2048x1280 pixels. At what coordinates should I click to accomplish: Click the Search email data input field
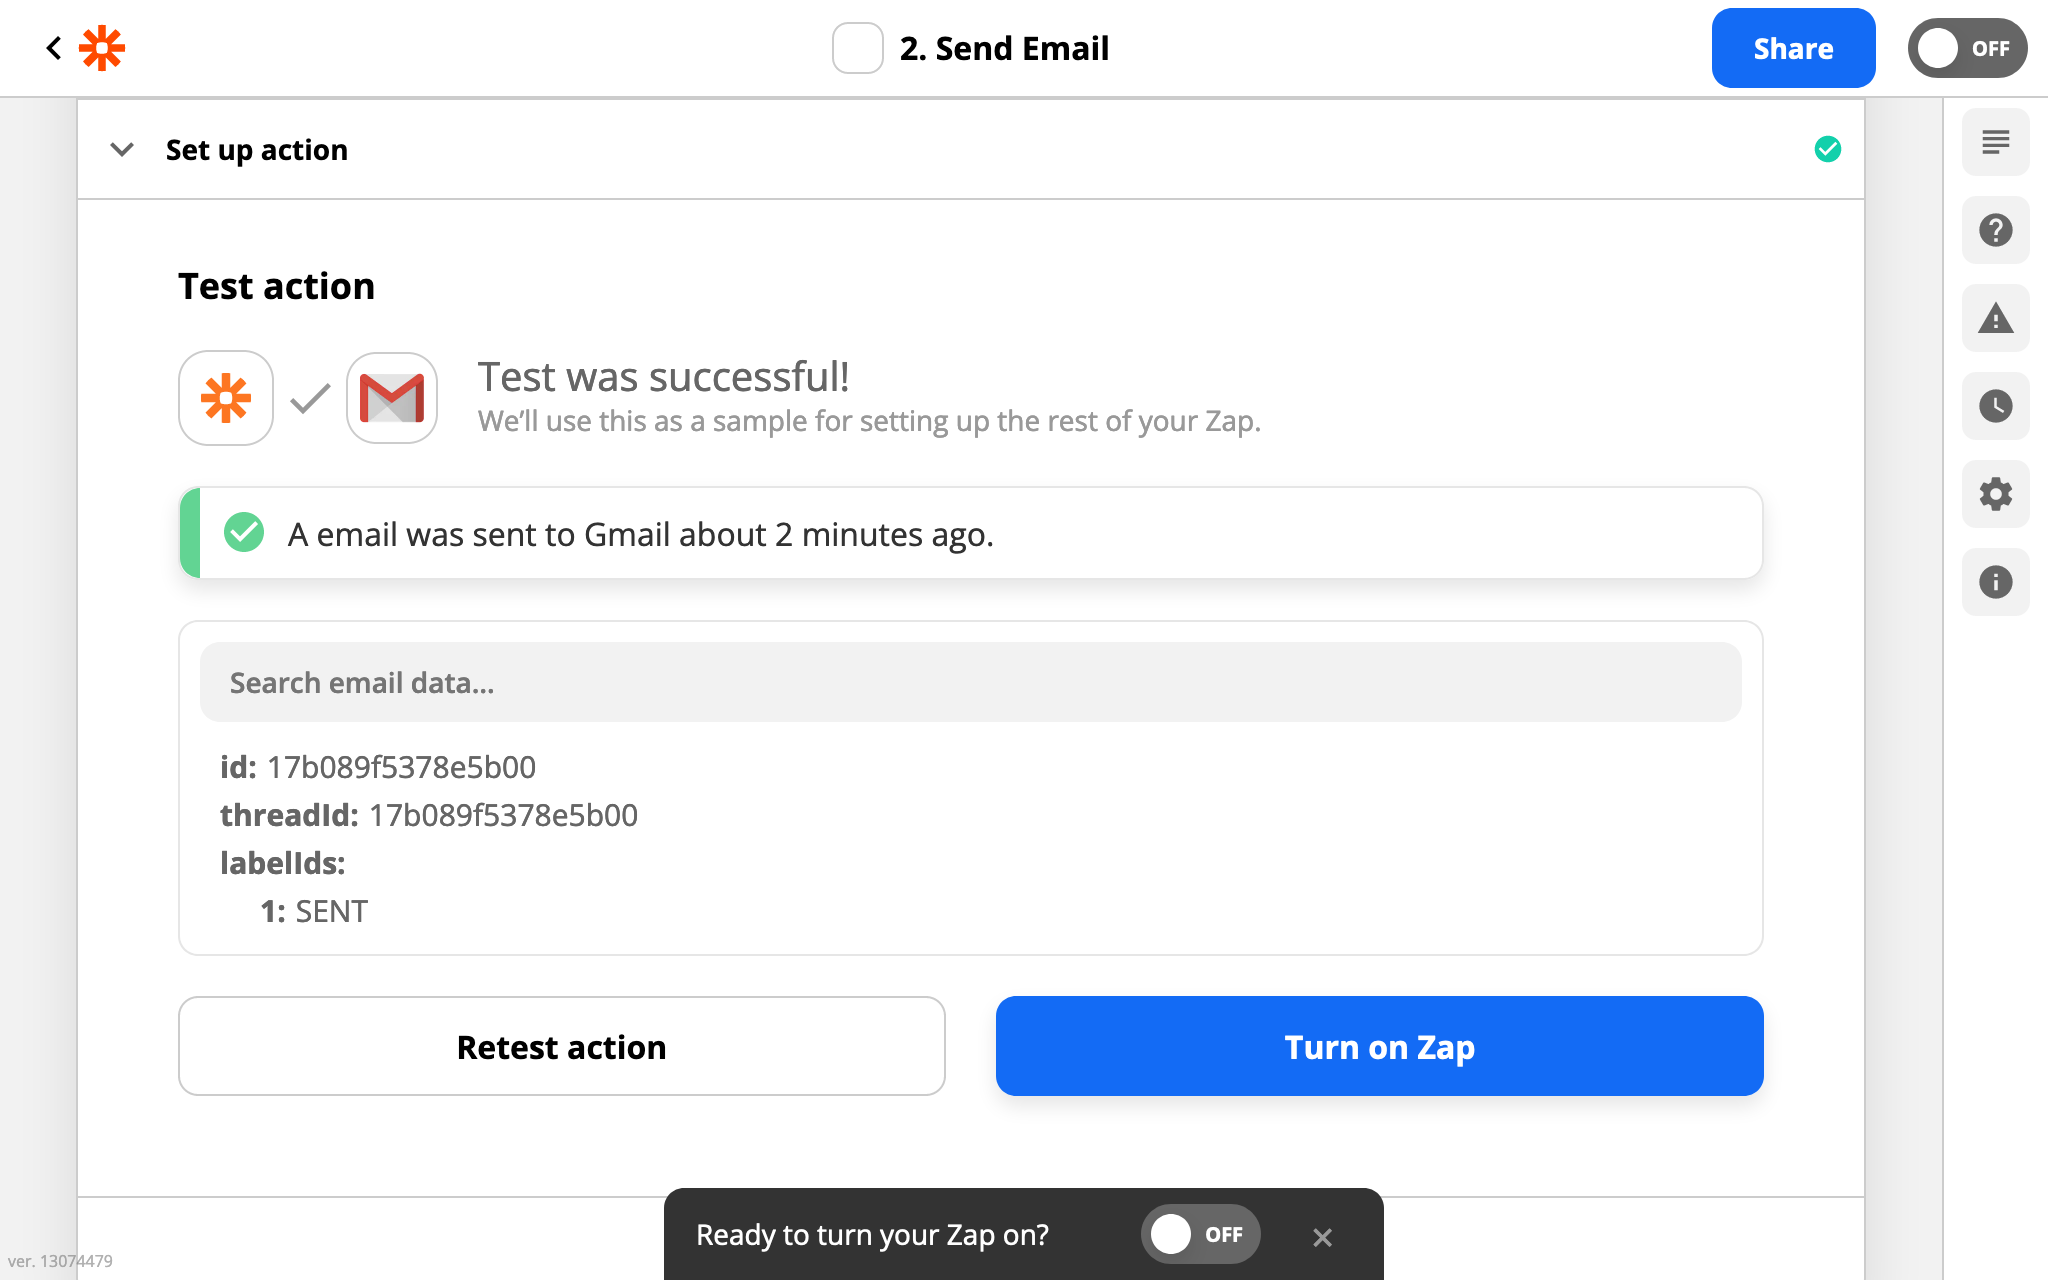click(970, 681)
